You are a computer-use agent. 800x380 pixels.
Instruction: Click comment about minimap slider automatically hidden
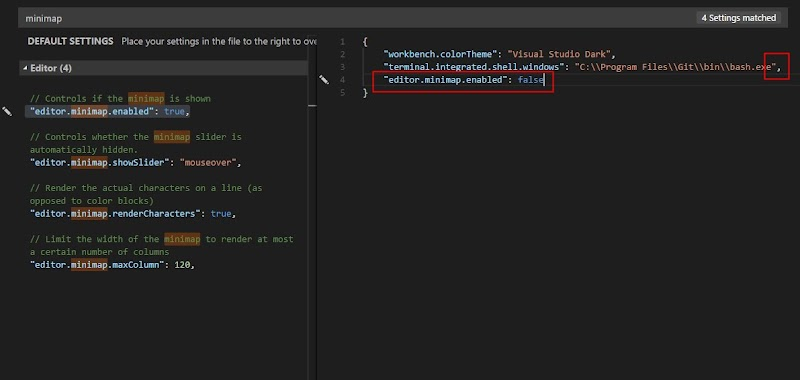click(136, 143)
